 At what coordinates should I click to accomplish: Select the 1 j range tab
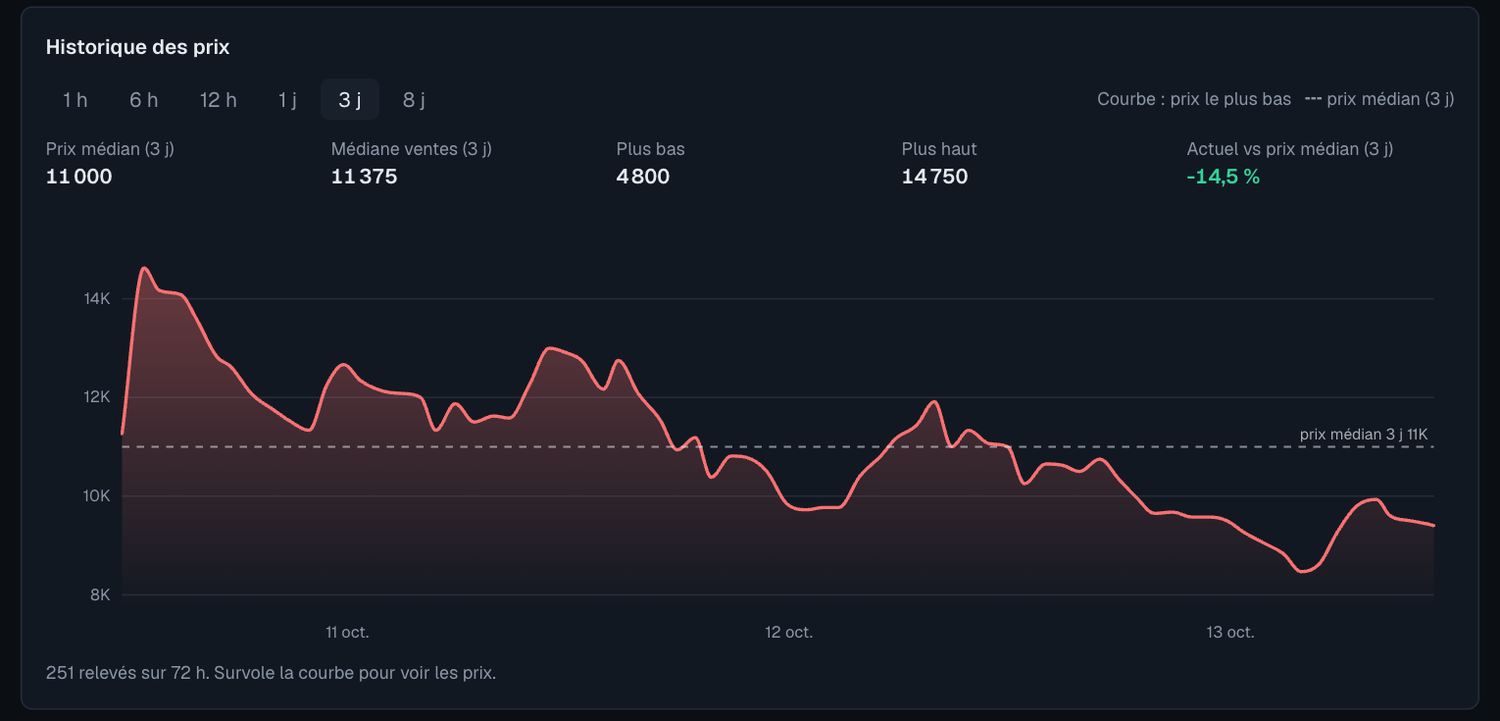(x=287, y=100)
